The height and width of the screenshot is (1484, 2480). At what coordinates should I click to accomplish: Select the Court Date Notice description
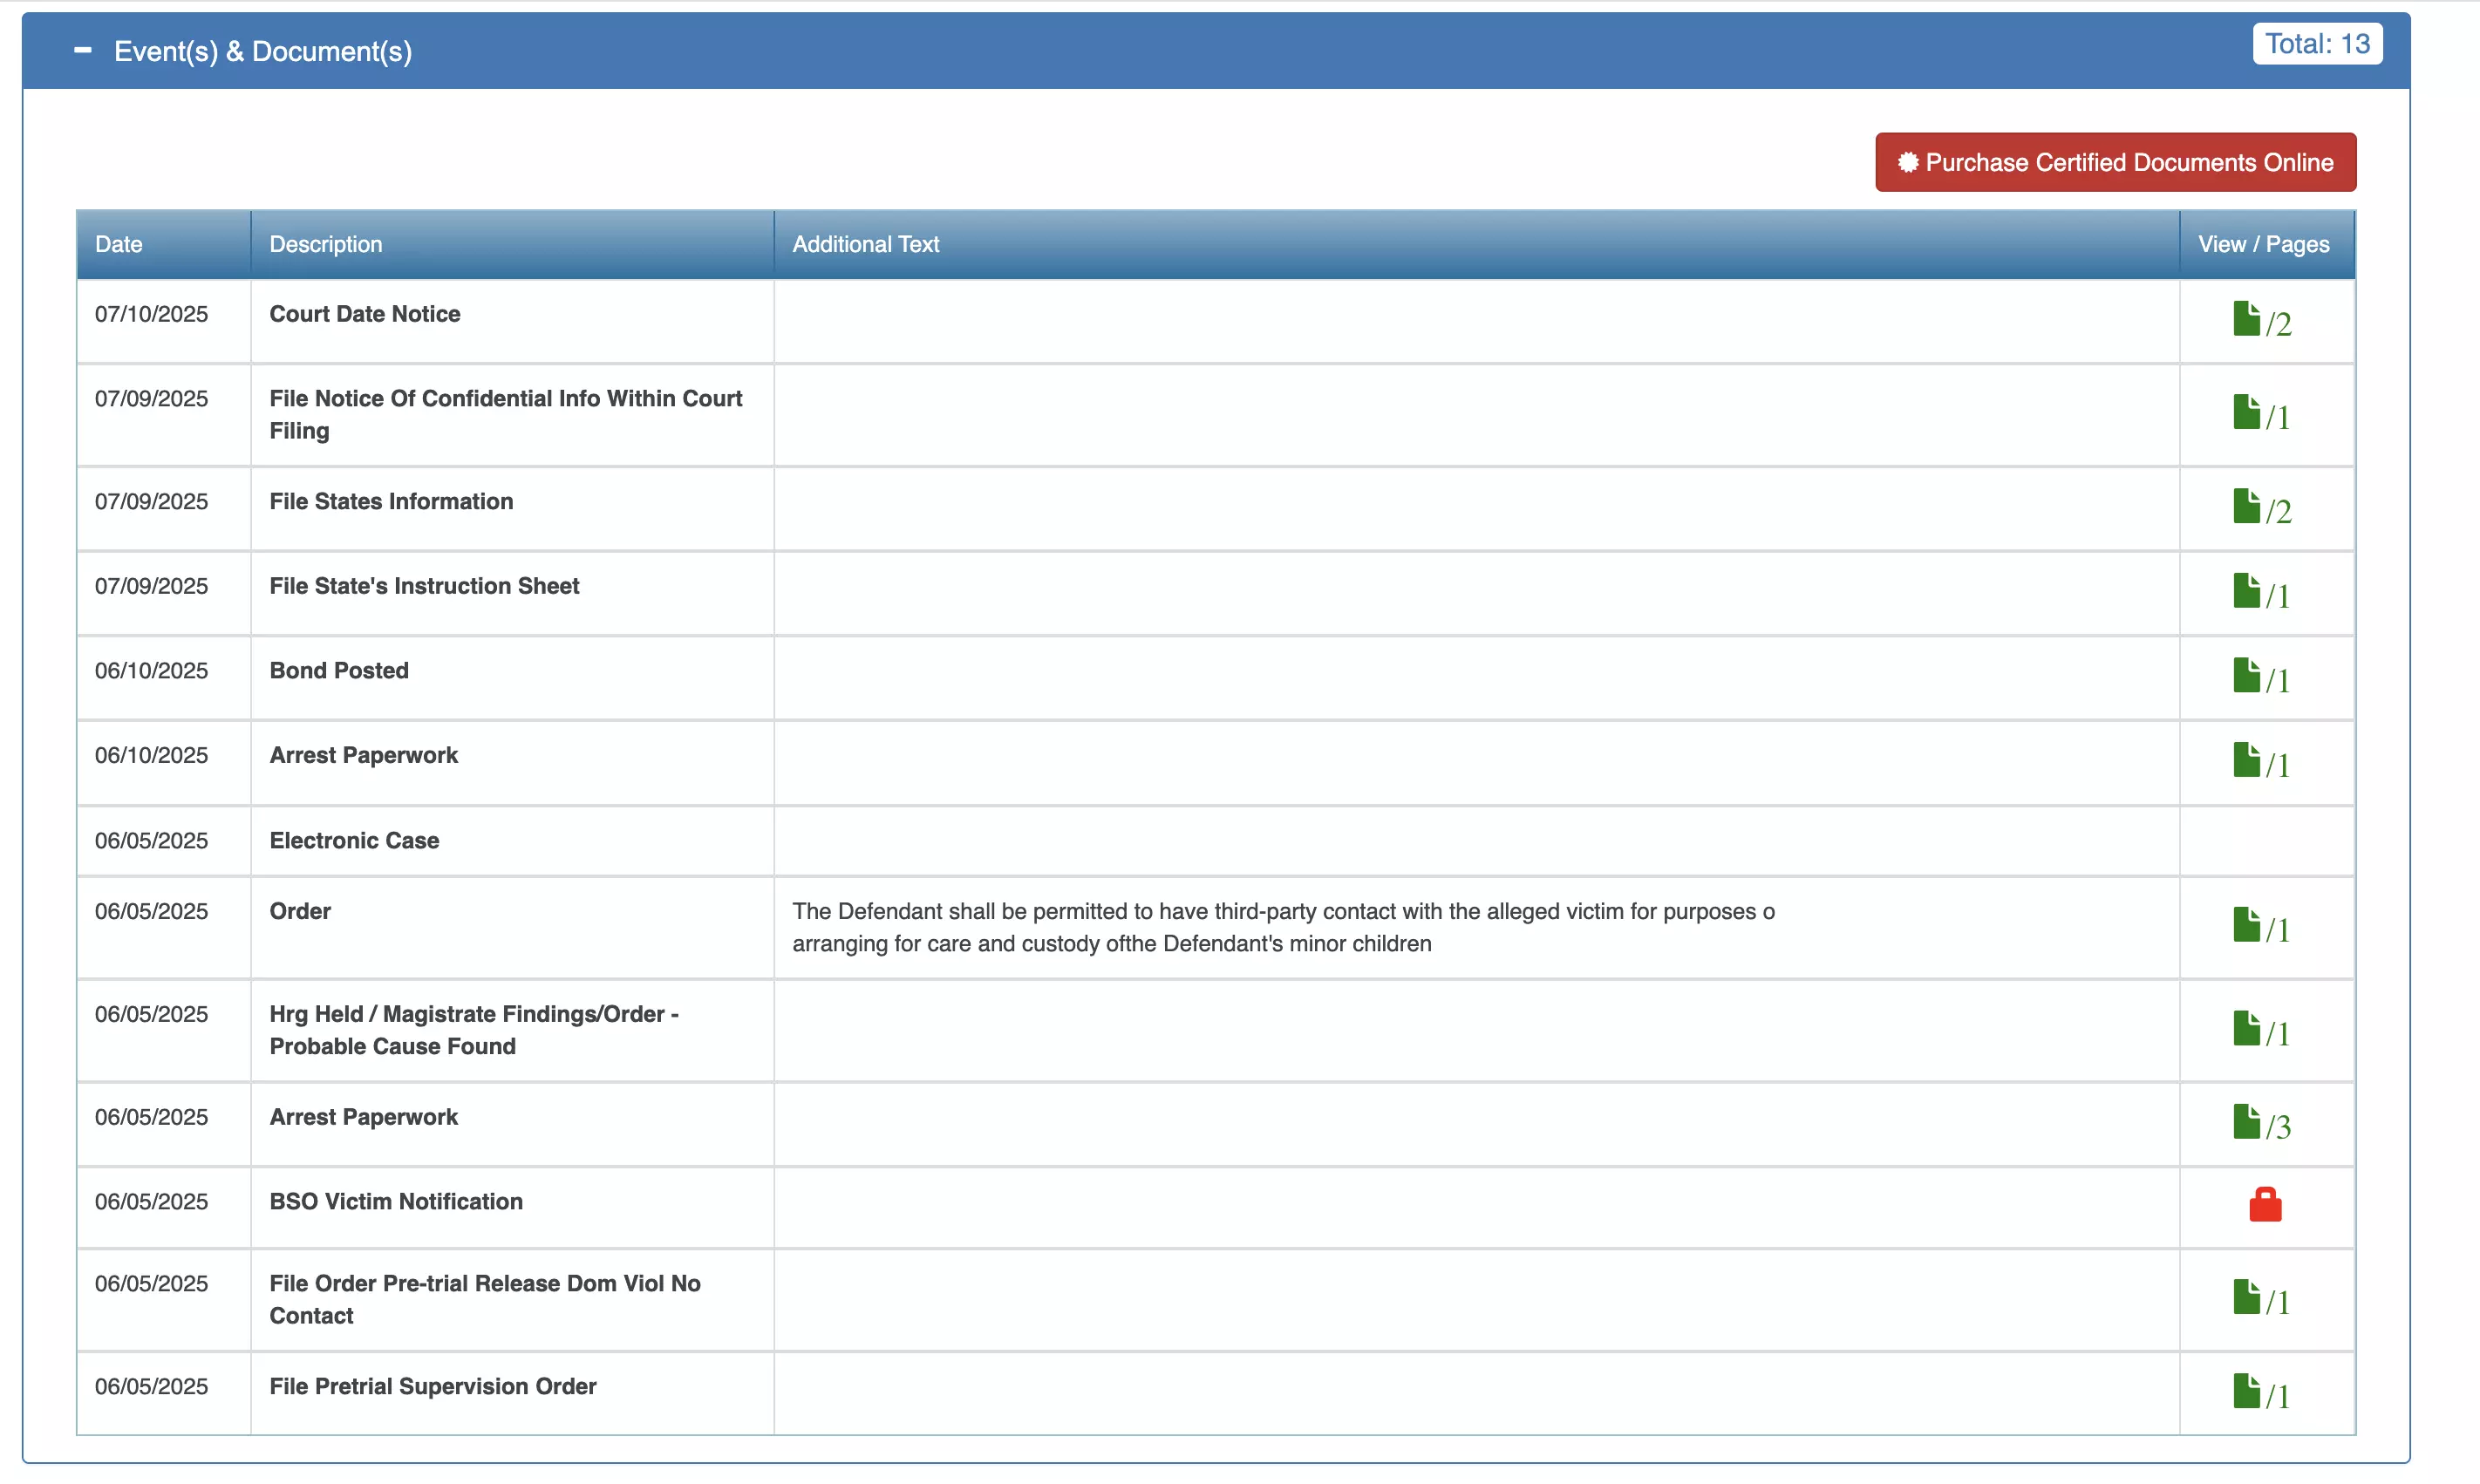[365, 314]
